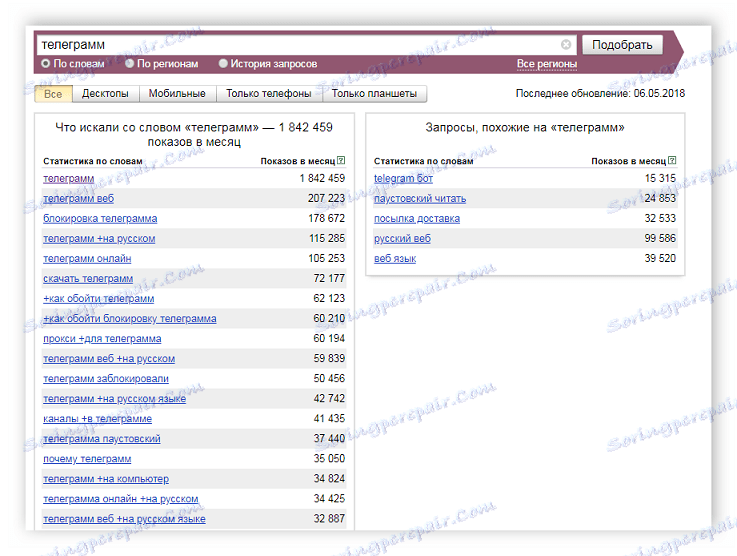Viewport: 737px width, 556px height.
Task: Open the telegram бот similar query
Action: click(403, 179)
